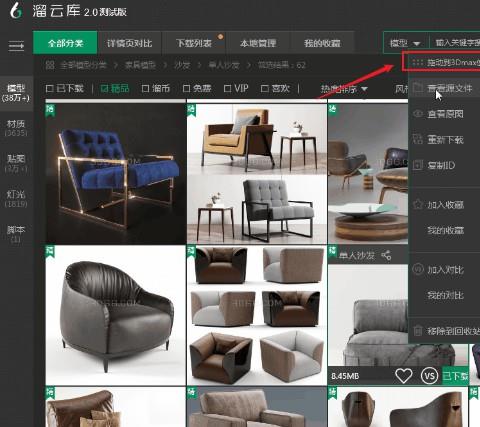Open the tan and grey armchairs thumbnail
Viewport: 480px width, 427px height.
pyautogui.click(x=257, y=173)
